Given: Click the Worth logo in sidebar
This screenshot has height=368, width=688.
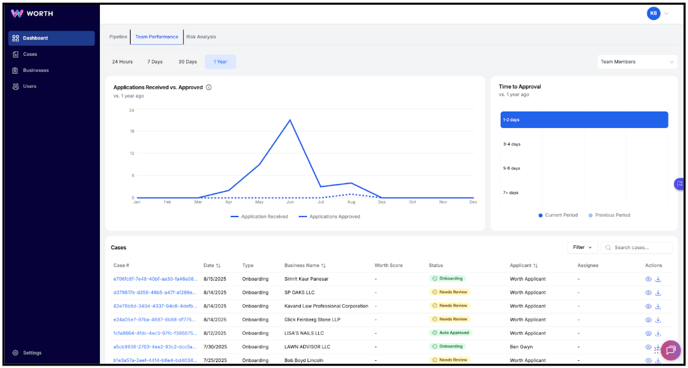Looking at the screenshot, I should pos(32,14).
